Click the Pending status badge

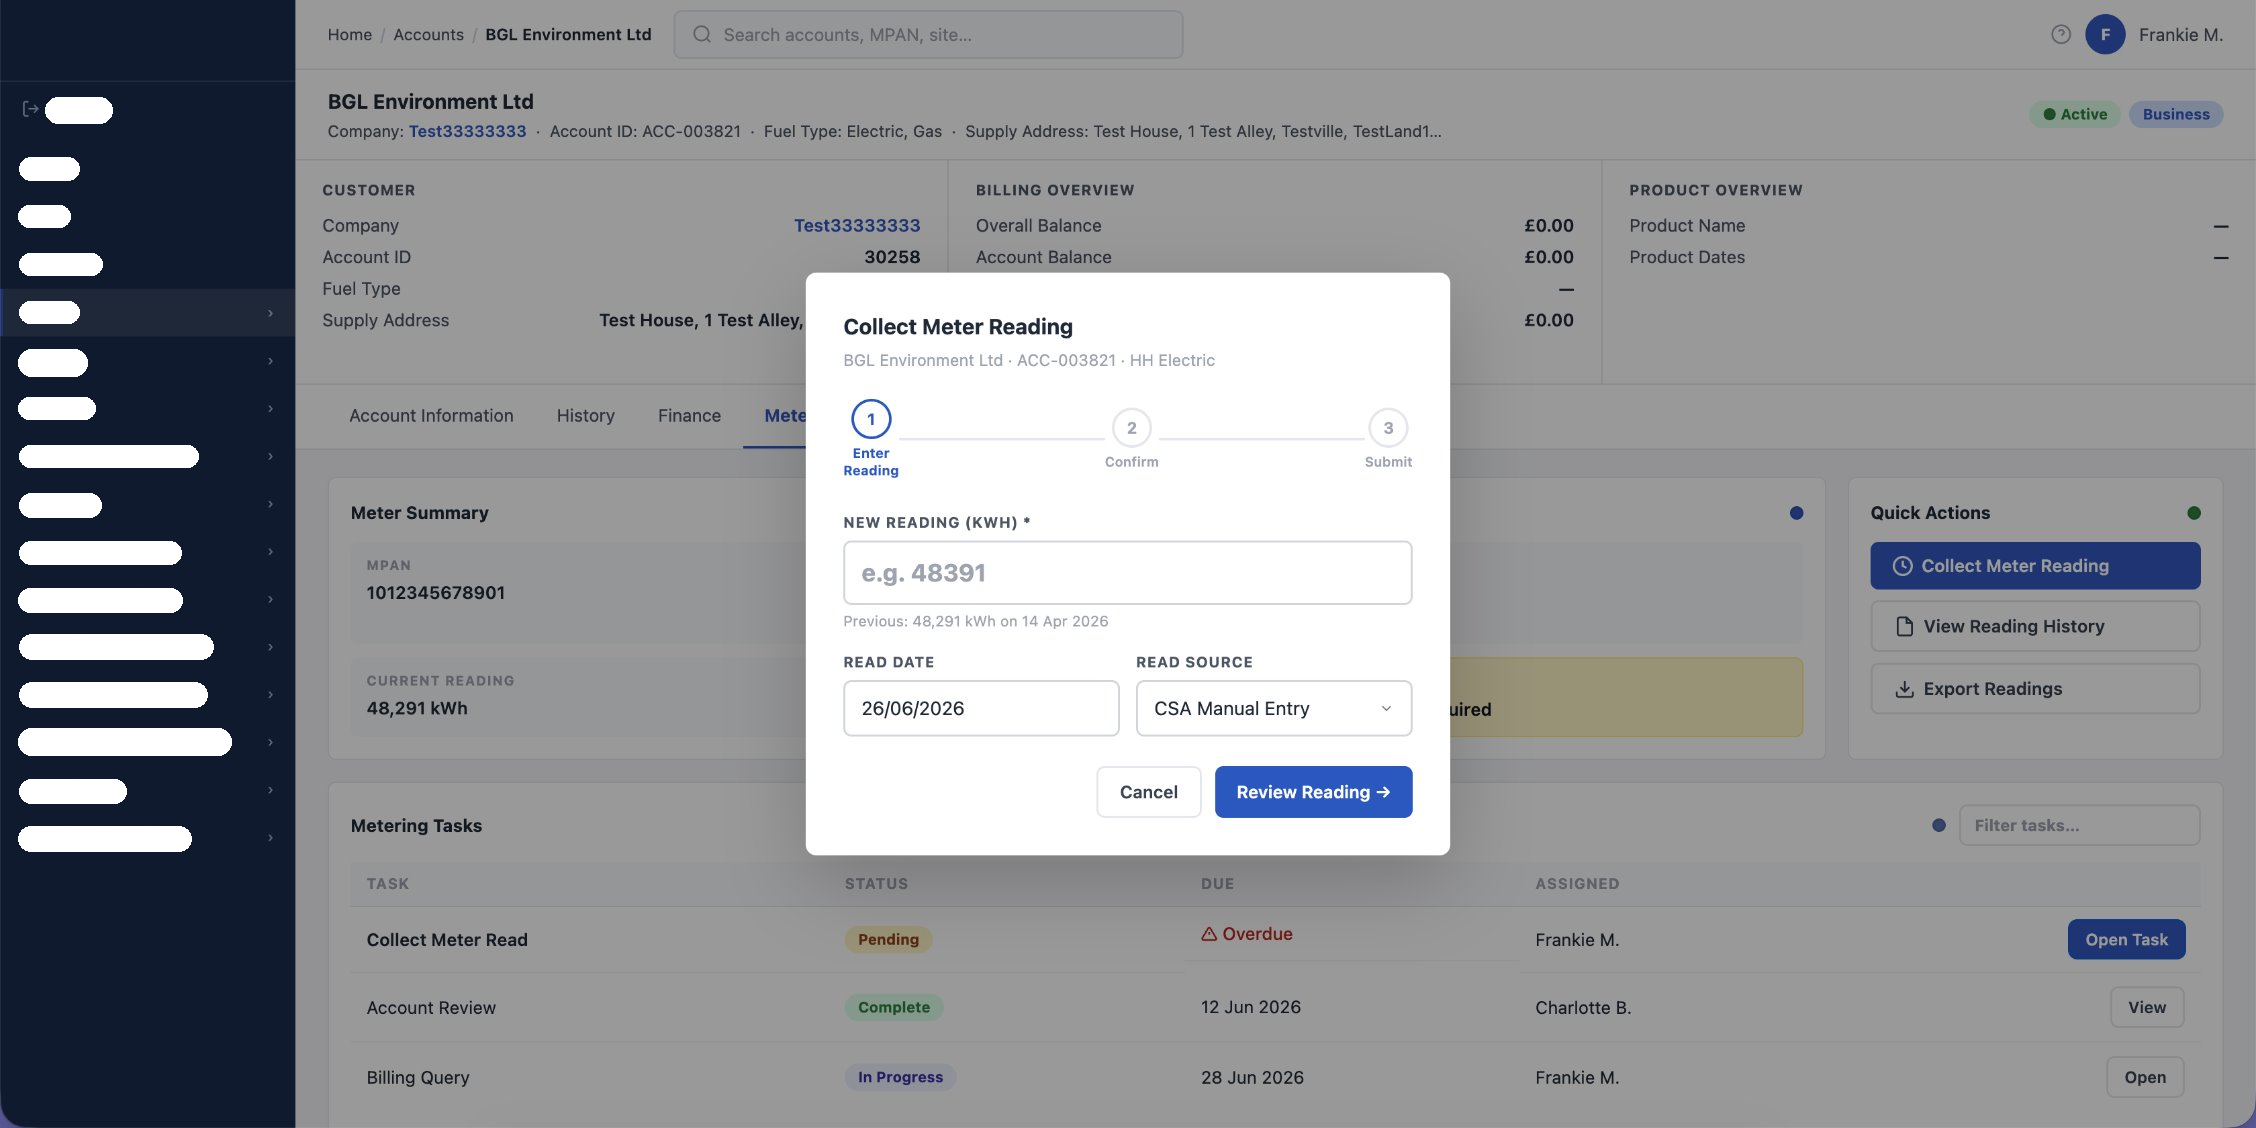pyautogui.click(x=888, y=940)
